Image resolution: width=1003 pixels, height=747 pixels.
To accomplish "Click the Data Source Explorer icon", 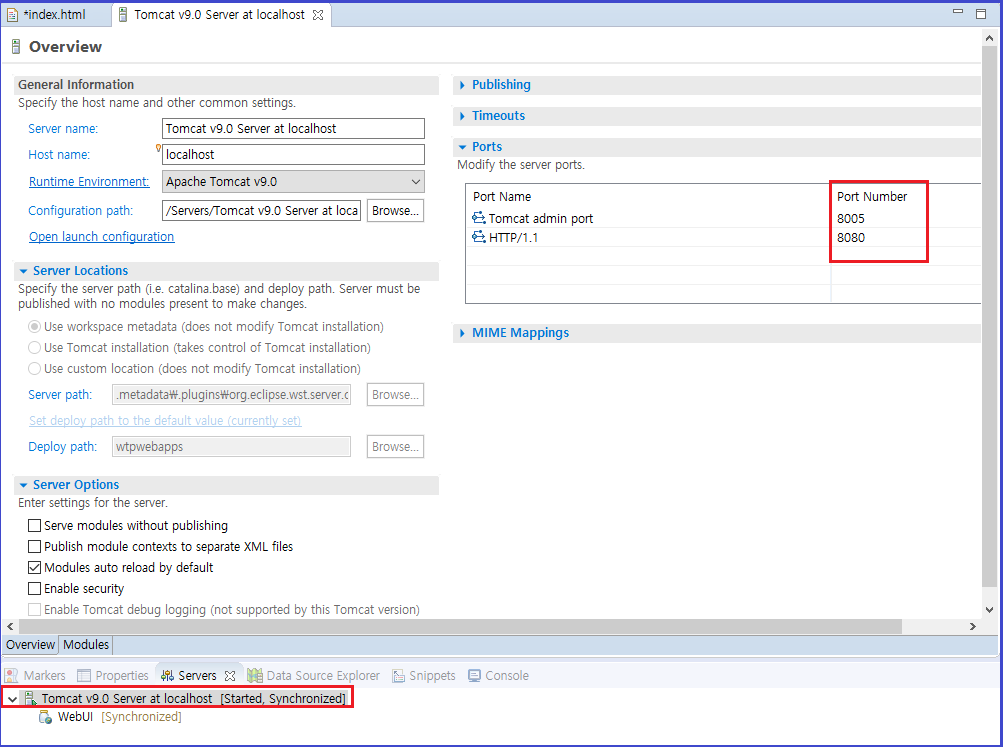I will (x=255, y=675).
